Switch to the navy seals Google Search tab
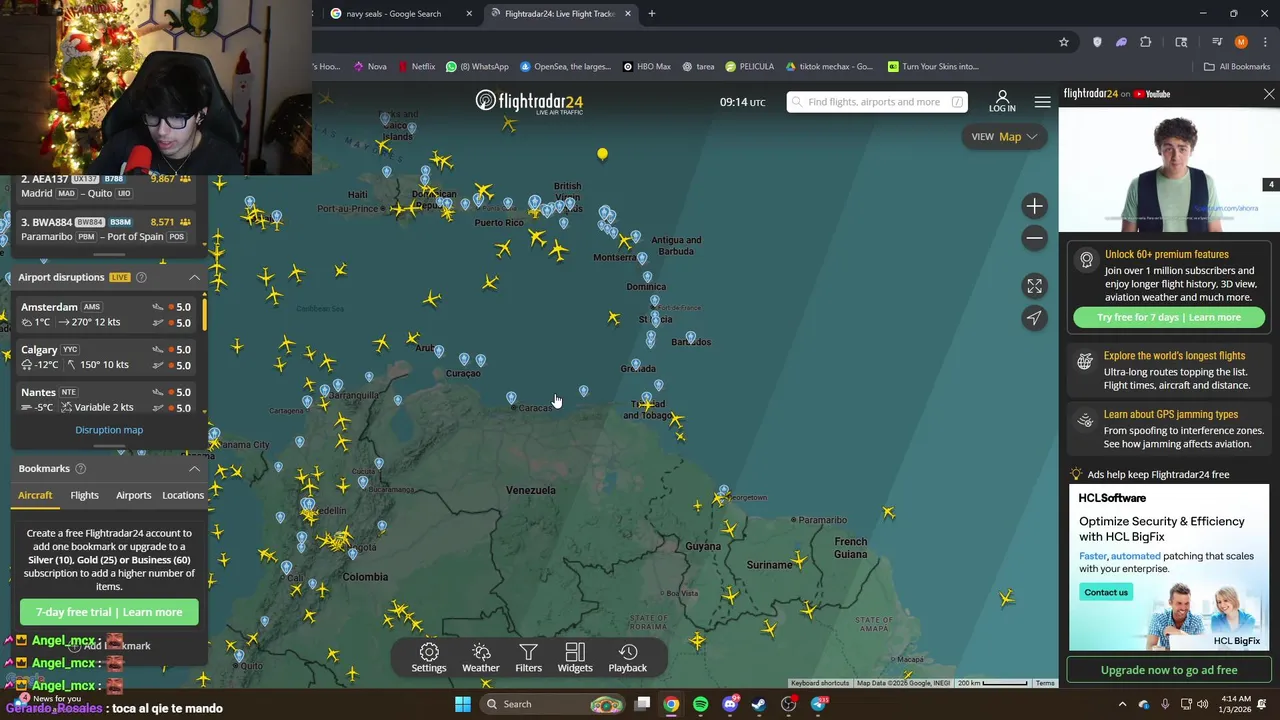Image resolution: width=1280 pixels, height=720 pixels. 394,14
